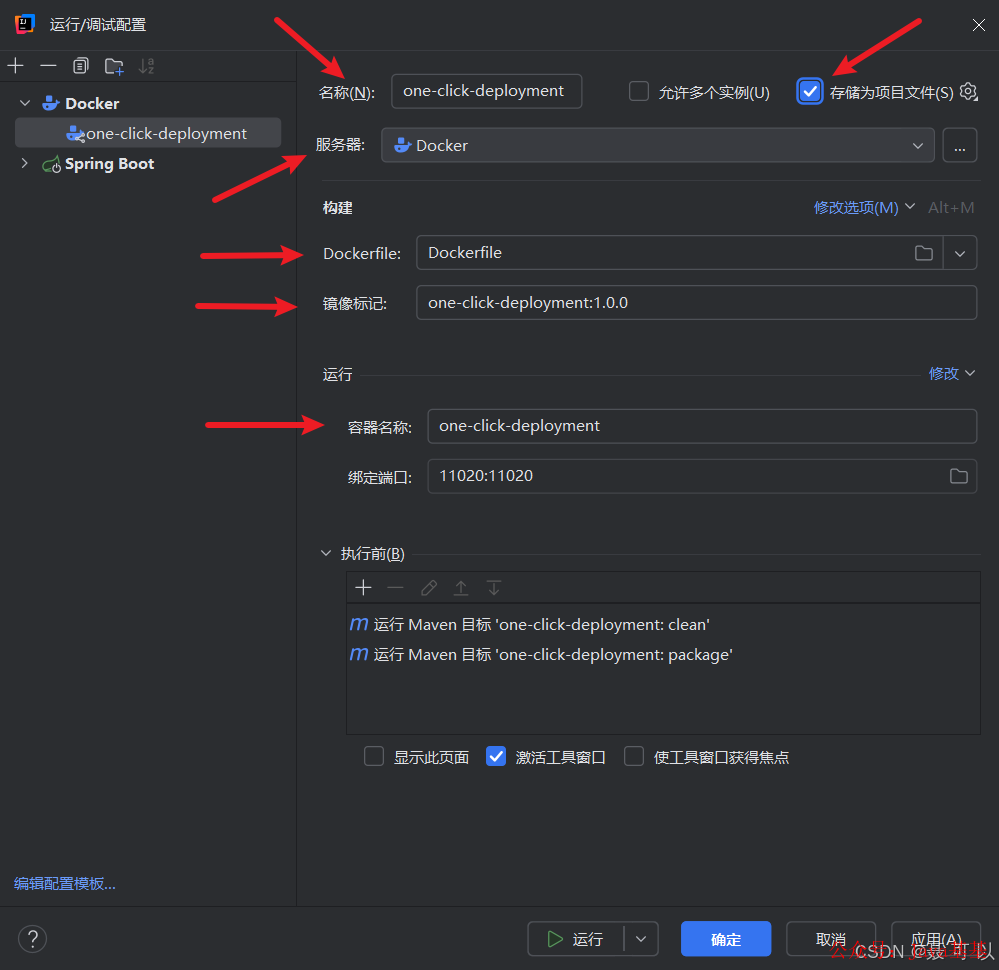Open the folder icon in 绑定端口 field
Screen dimensions: 999x970
959,476
